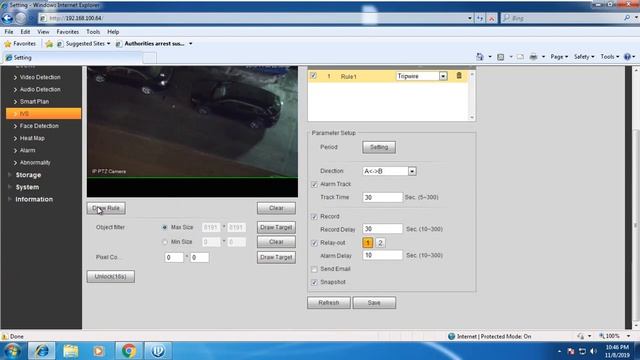The width and height of the screenshot is (640, 360).
Task: Open the Safety toolbar dropdown
Action: (x=584, y=57)
